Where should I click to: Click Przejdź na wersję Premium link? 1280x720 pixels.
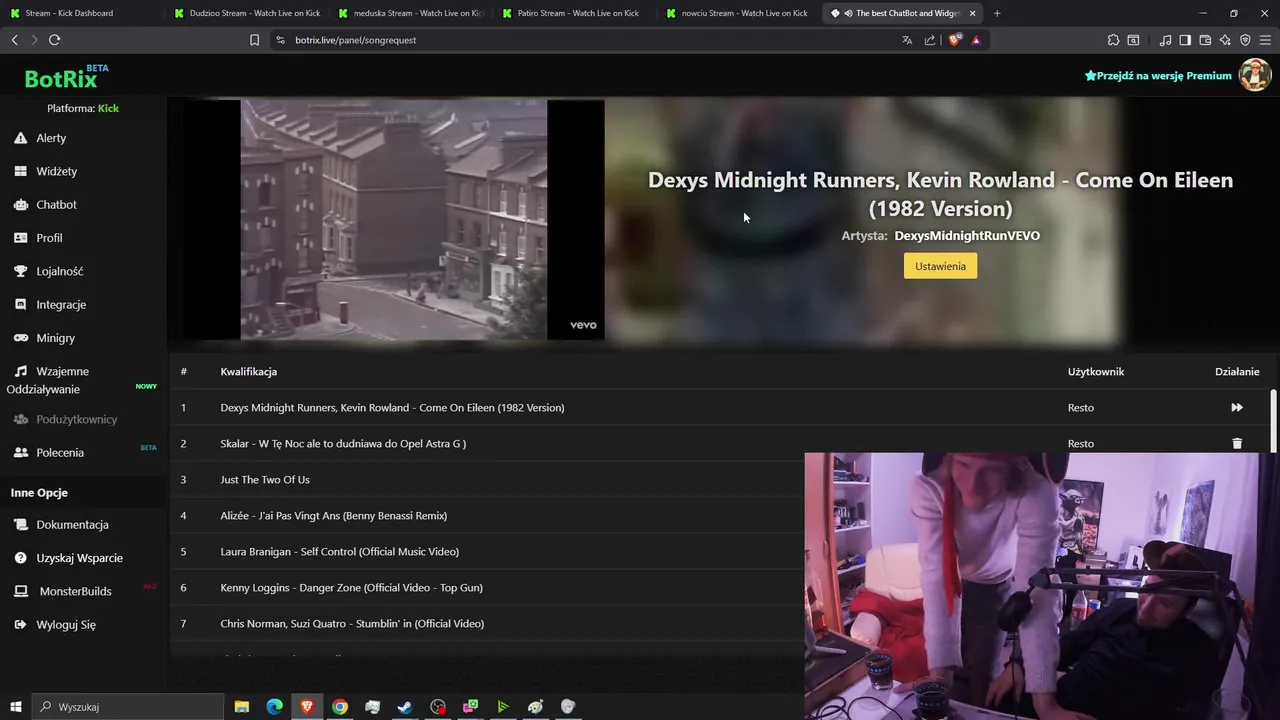[x=1158, y=76]
